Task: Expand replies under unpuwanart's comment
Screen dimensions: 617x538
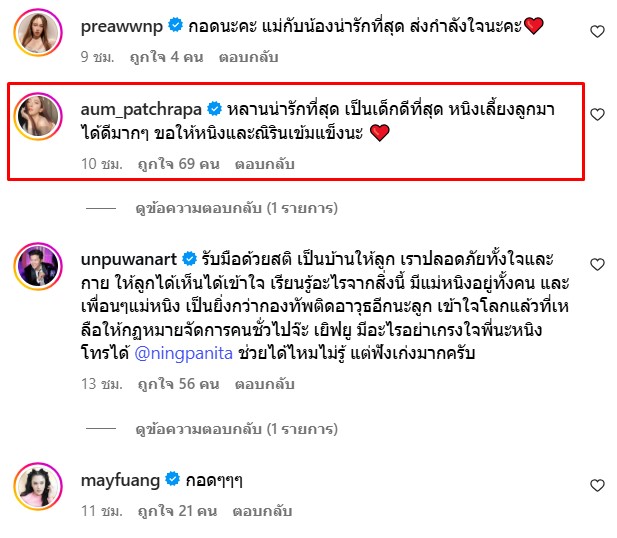Action: coord(236,429)
